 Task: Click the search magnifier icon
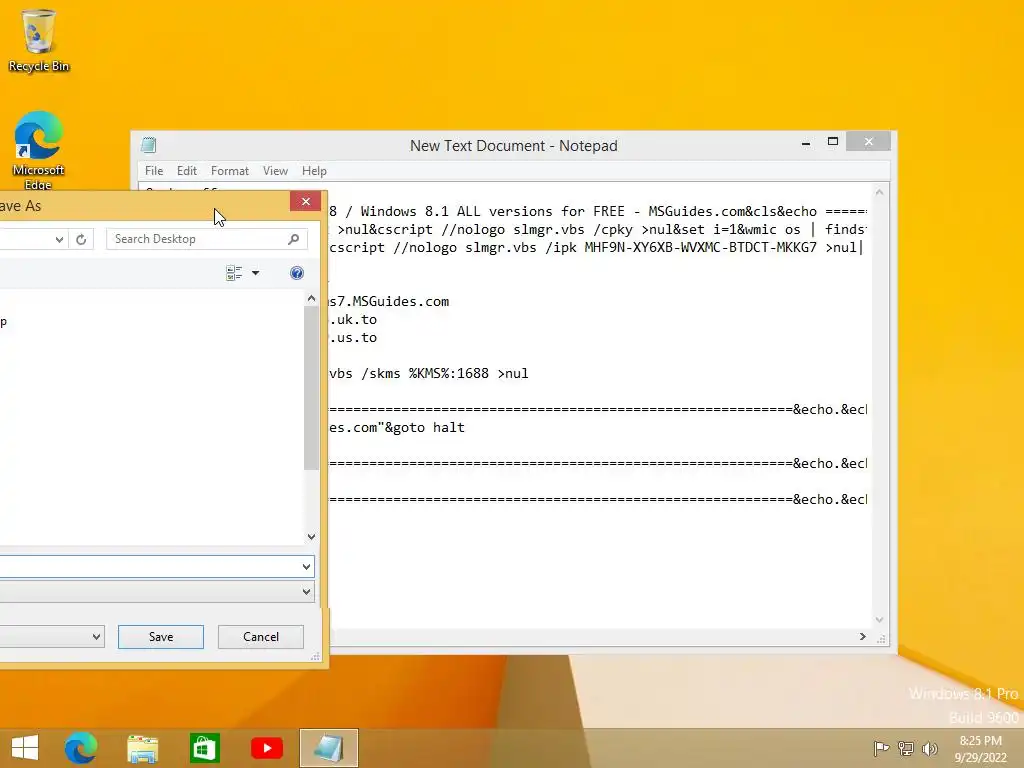[294, 239]
